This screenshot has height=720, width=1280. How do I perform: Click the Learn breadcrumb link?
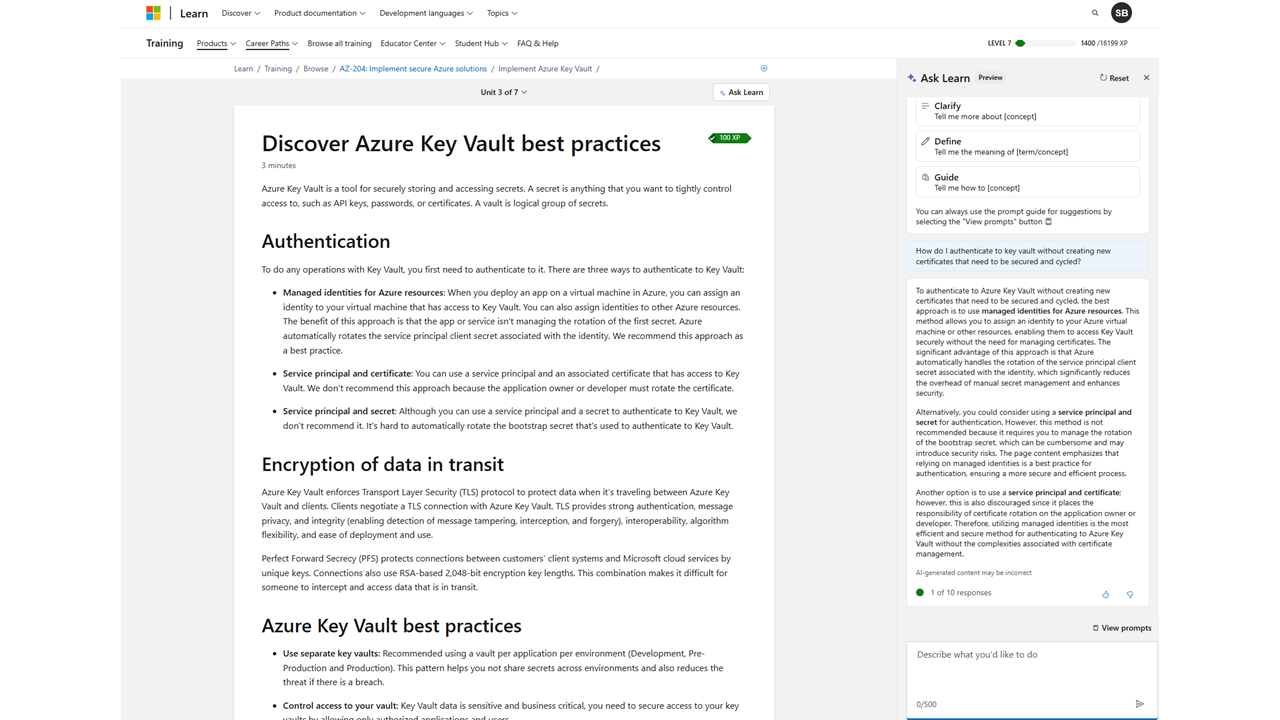click(243, 69)
